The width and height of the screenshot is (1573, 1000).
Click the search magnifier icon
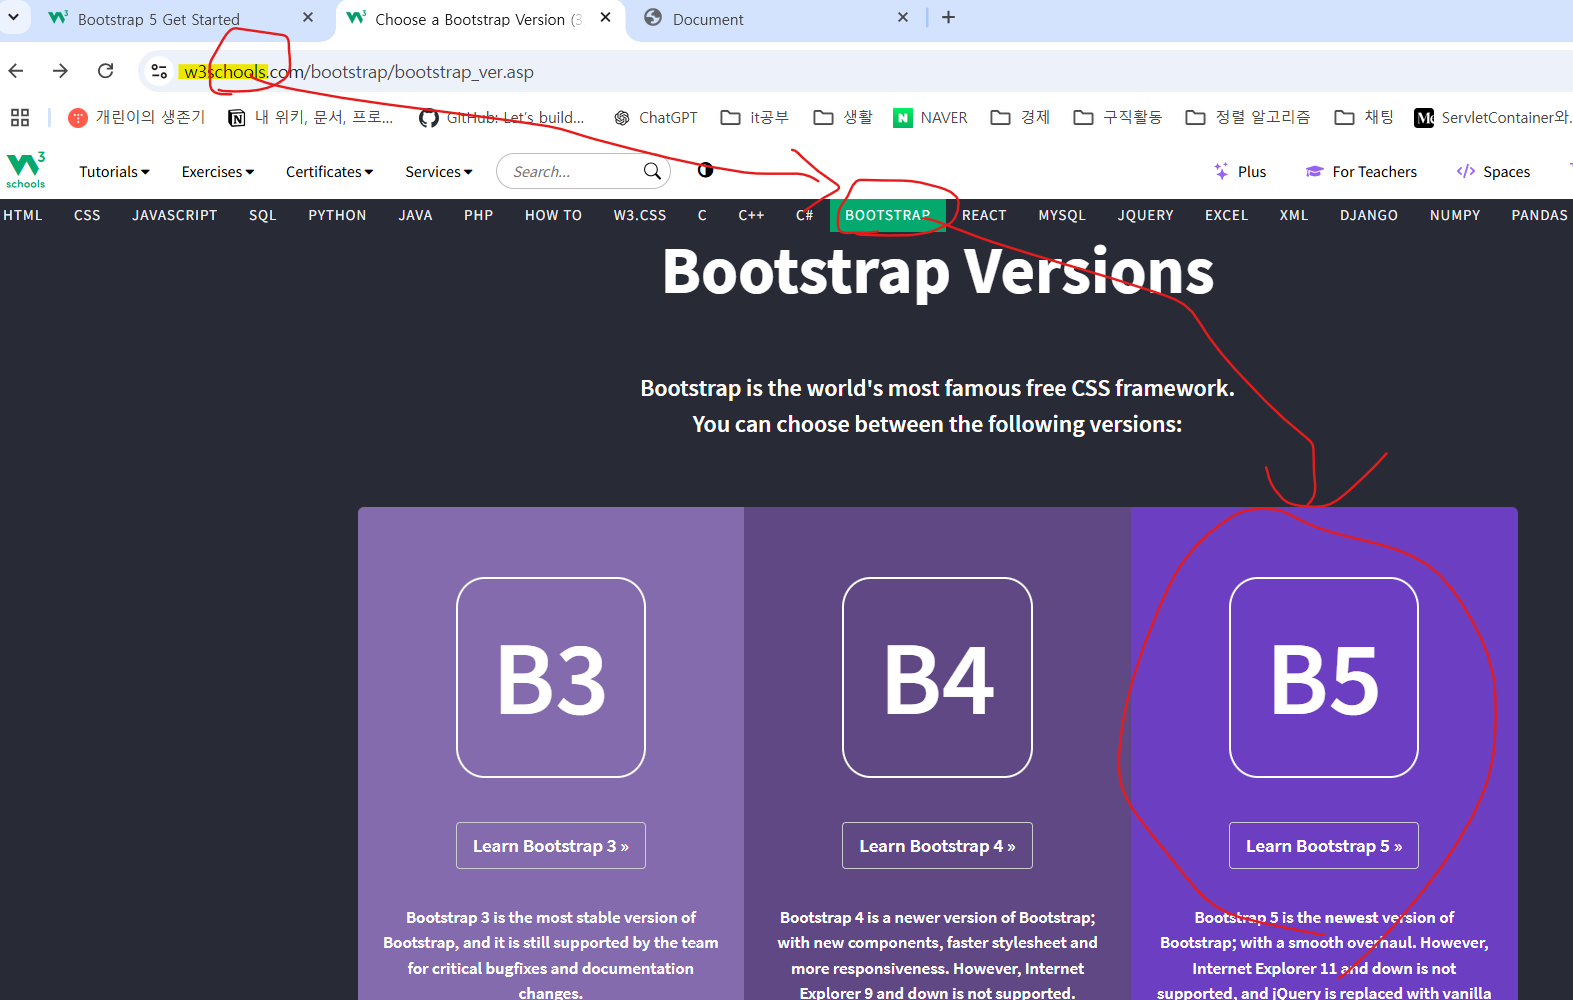pyautogui.click(x=652, y=171)
